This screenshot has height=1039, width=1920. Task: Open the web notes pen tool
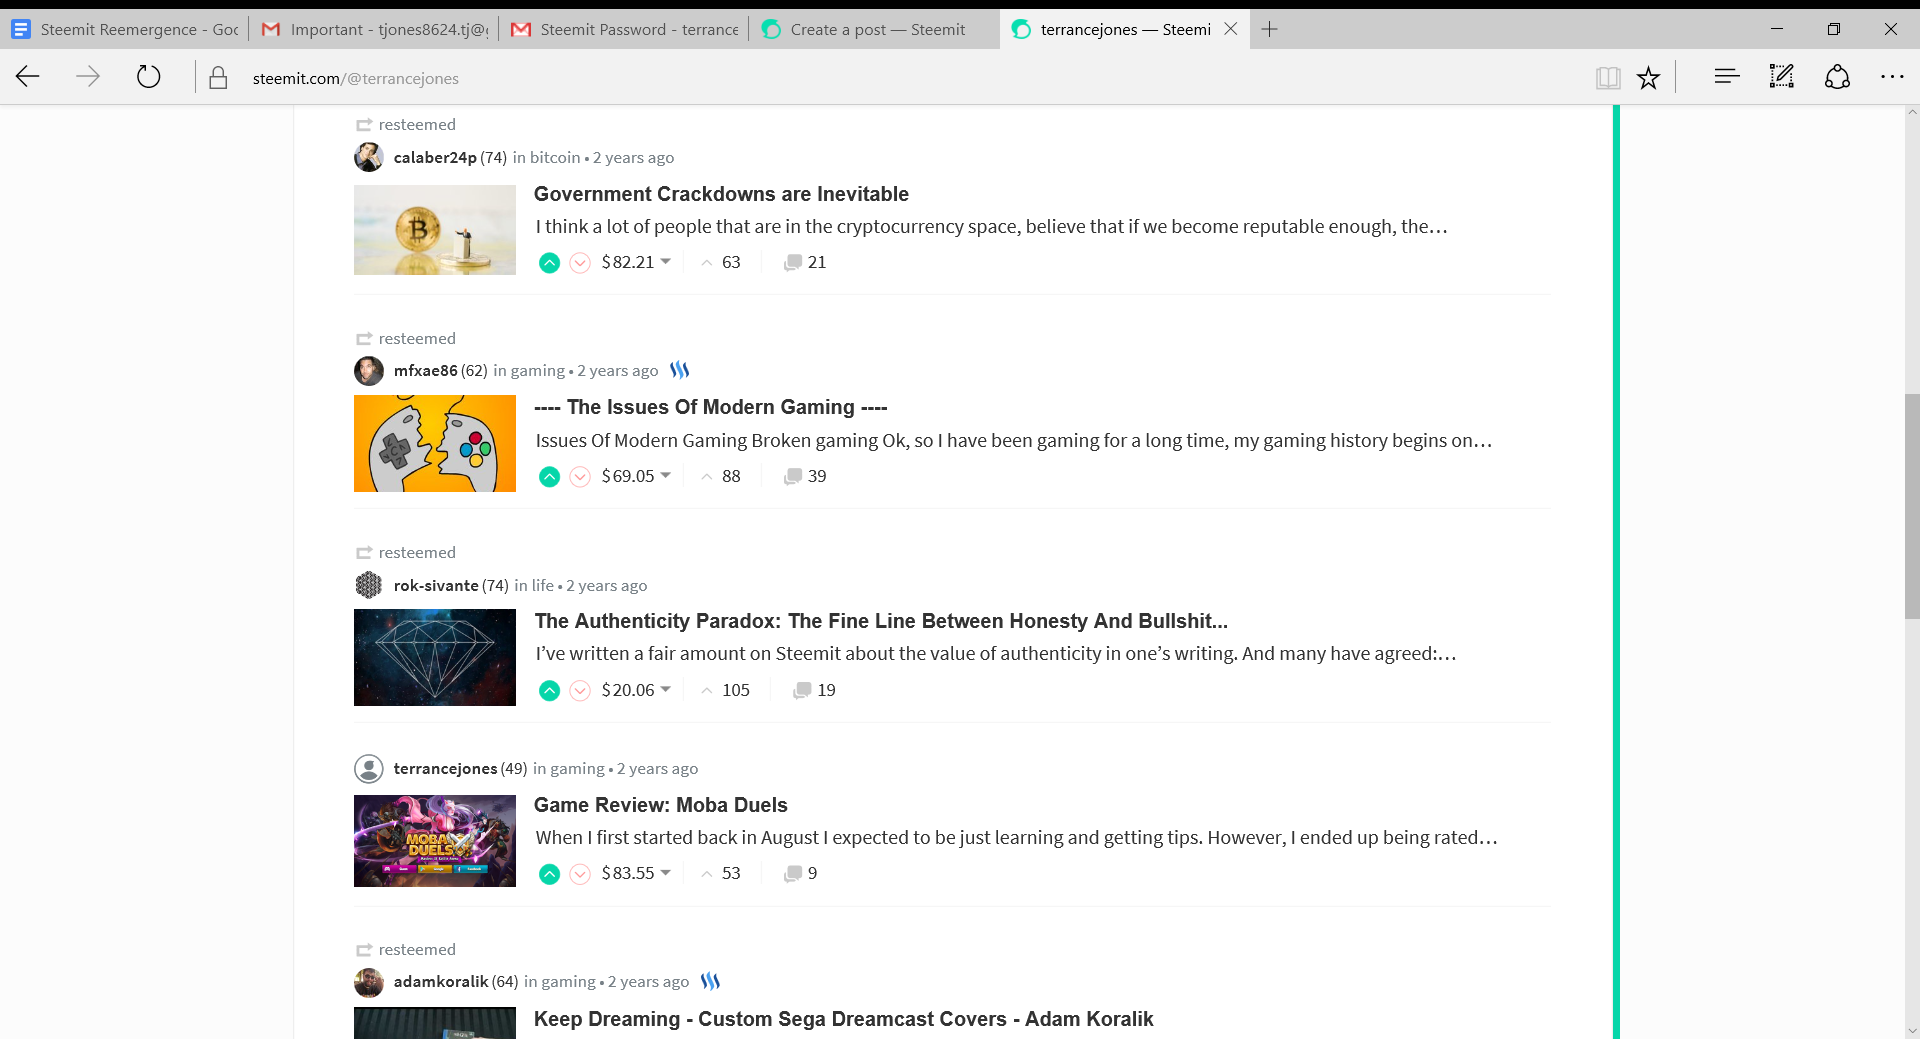click(1782, 76)
